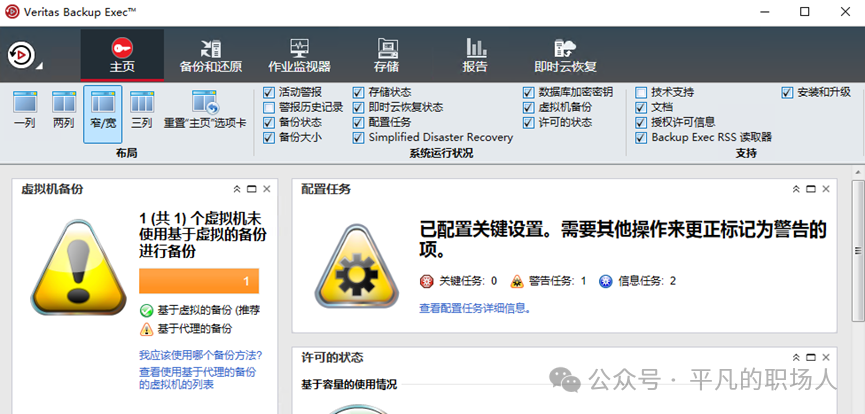This screenshot has height=414, width=865.
Task: Select the 两列 two column layout
Action: pos(63,112)
